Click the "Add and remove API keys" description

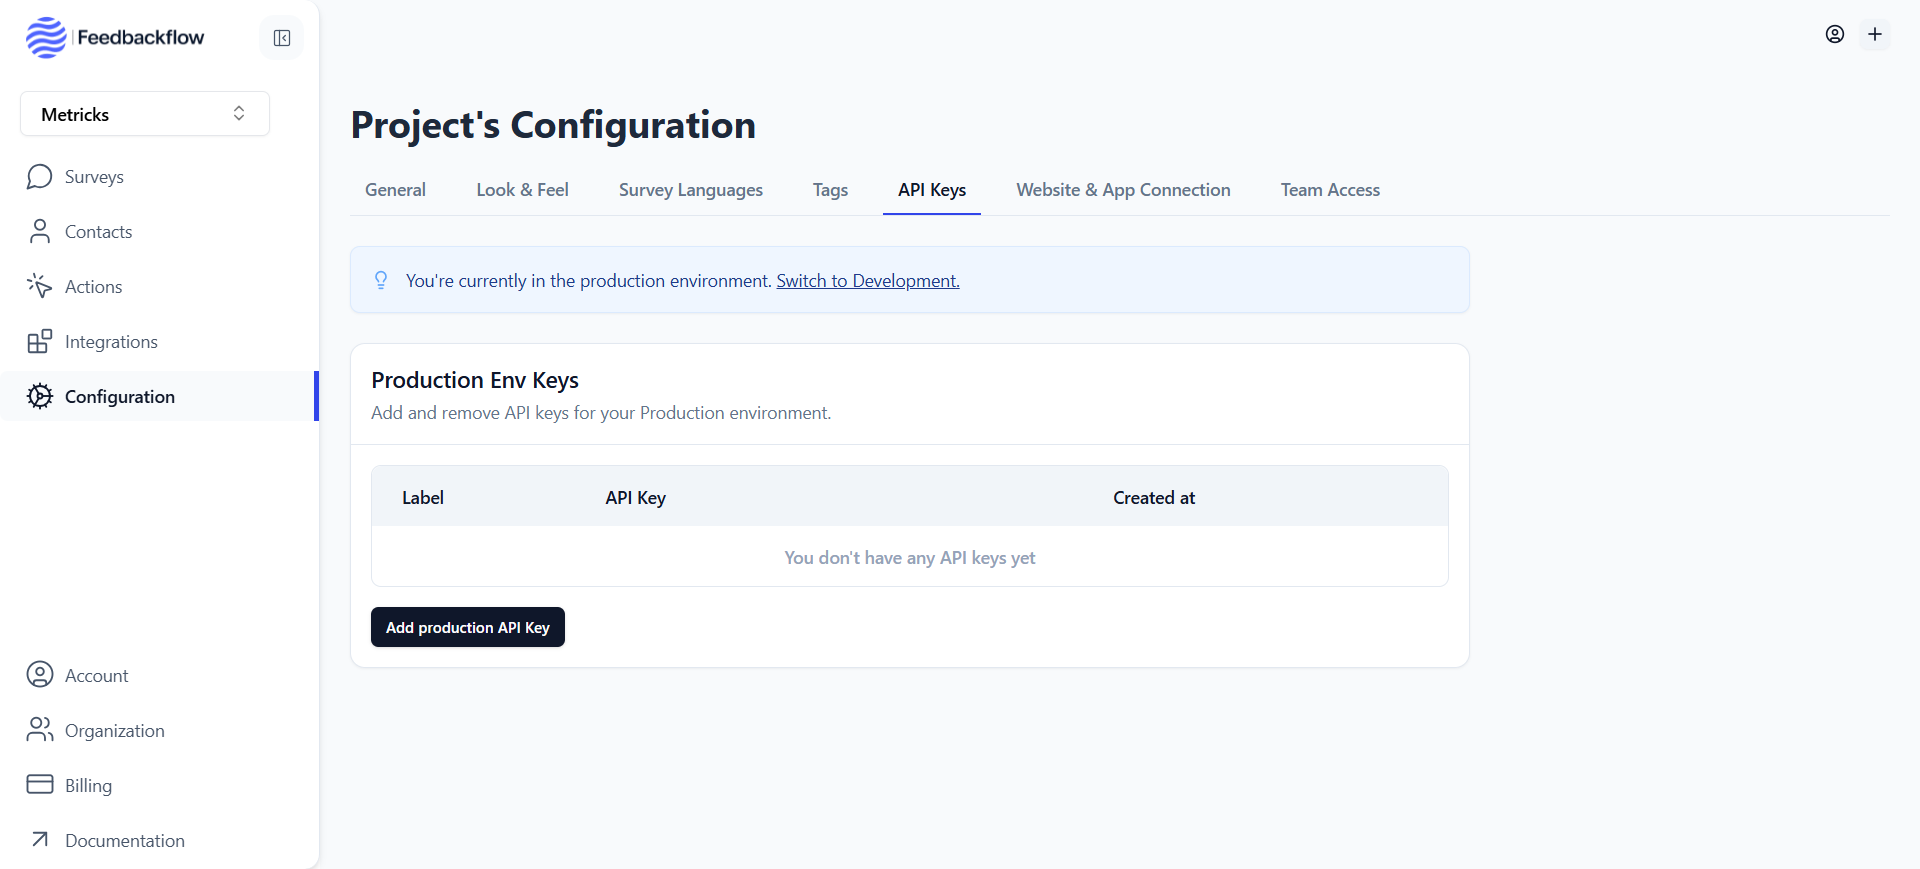click(x=601, y=413)
